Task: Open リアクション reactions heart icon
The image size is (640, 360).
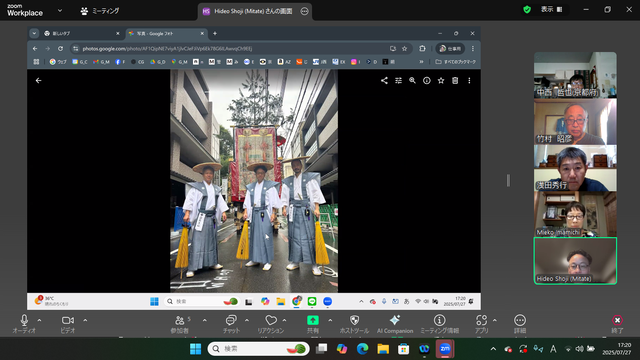Action: (x=271, y=320)
